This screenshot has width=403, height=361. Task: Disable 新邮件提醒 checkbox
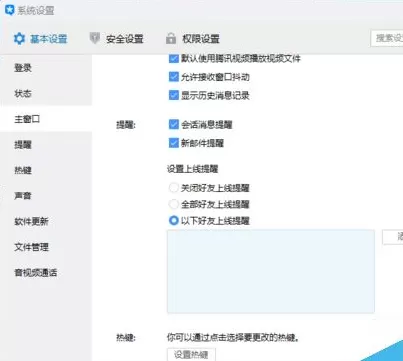[x=174, y=143]
